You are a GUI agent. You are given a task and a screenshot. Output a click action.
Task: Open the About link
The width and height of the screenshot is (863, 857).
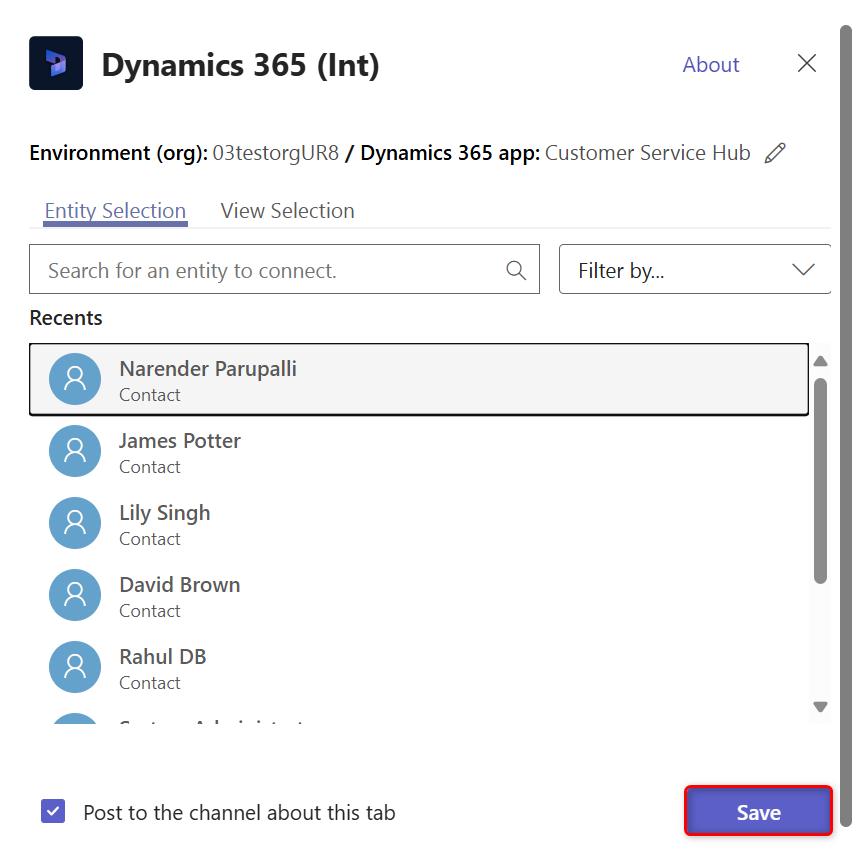click(x=710, y=64)
